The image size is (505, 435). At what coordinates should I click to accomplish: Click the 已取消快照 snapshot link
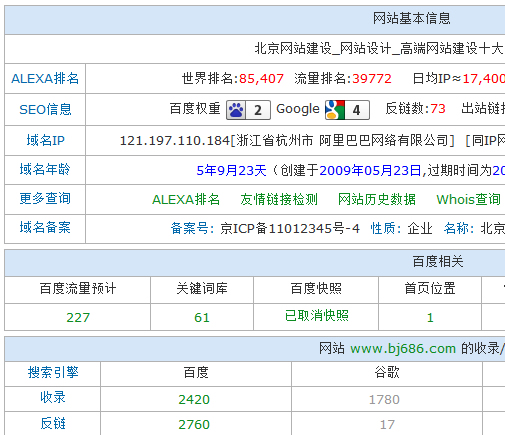316,316
